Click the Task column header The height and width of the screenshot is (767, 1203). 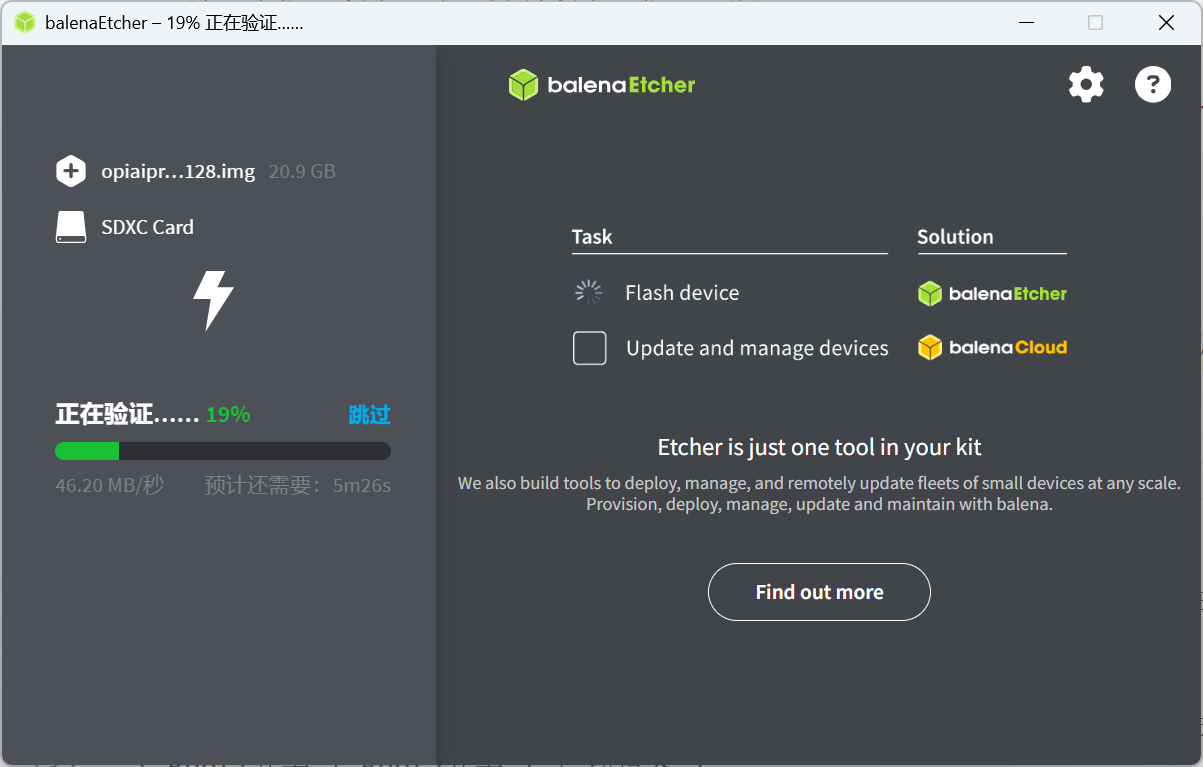pos(592,237)
